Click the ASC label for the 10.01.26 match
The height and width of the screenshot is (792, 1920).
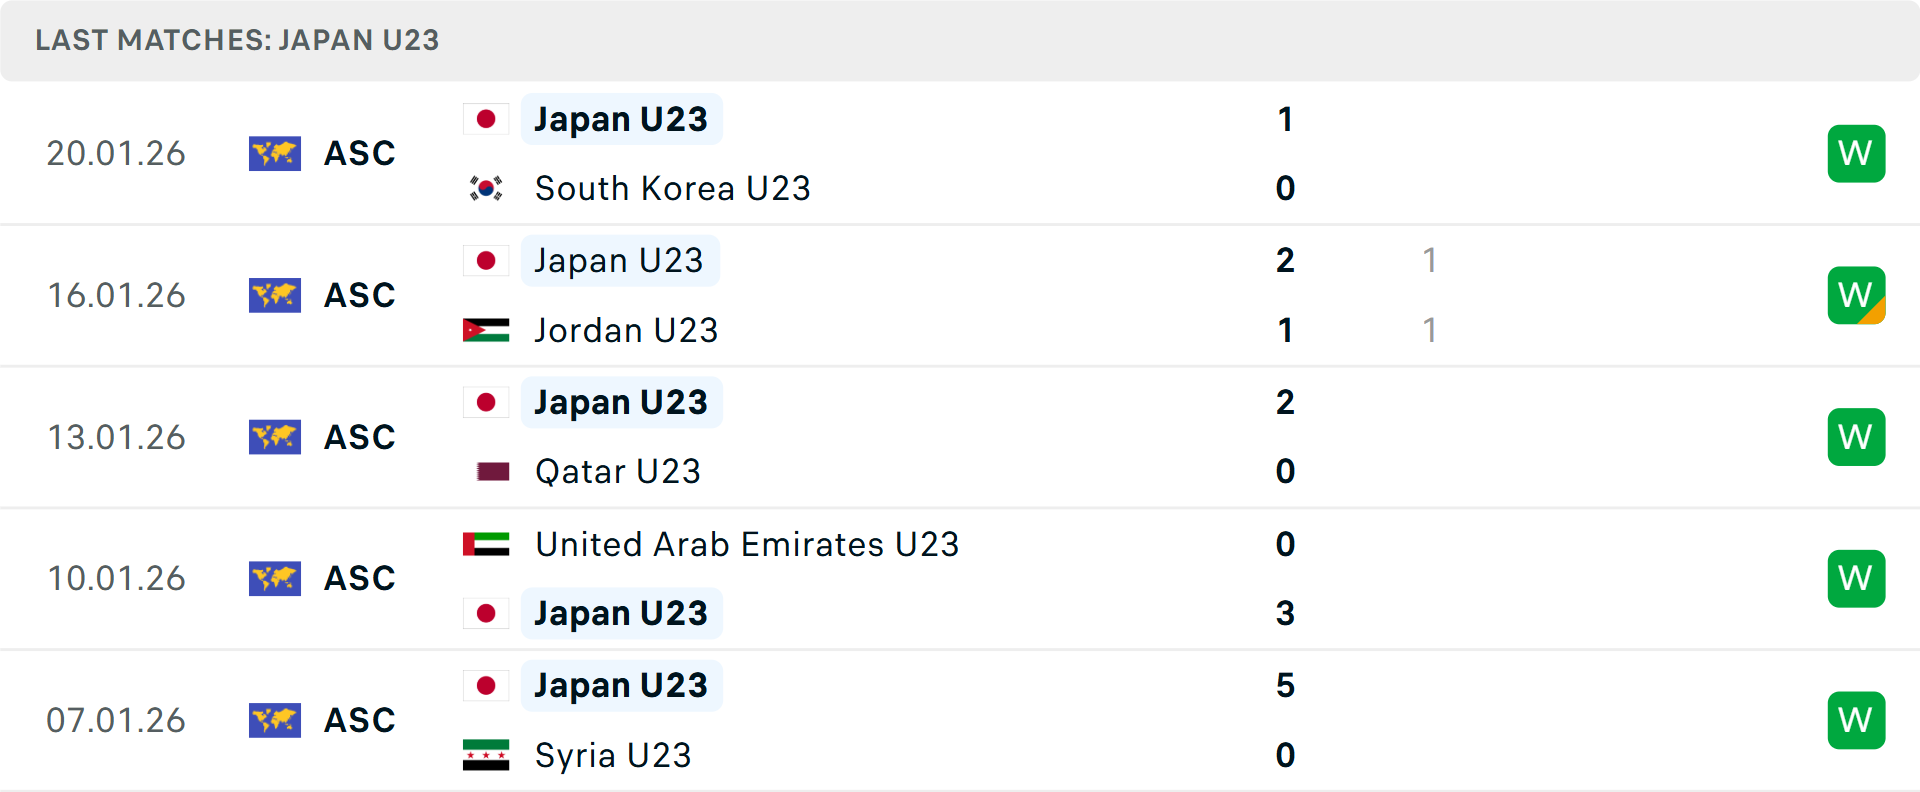(x=360, y=579)
